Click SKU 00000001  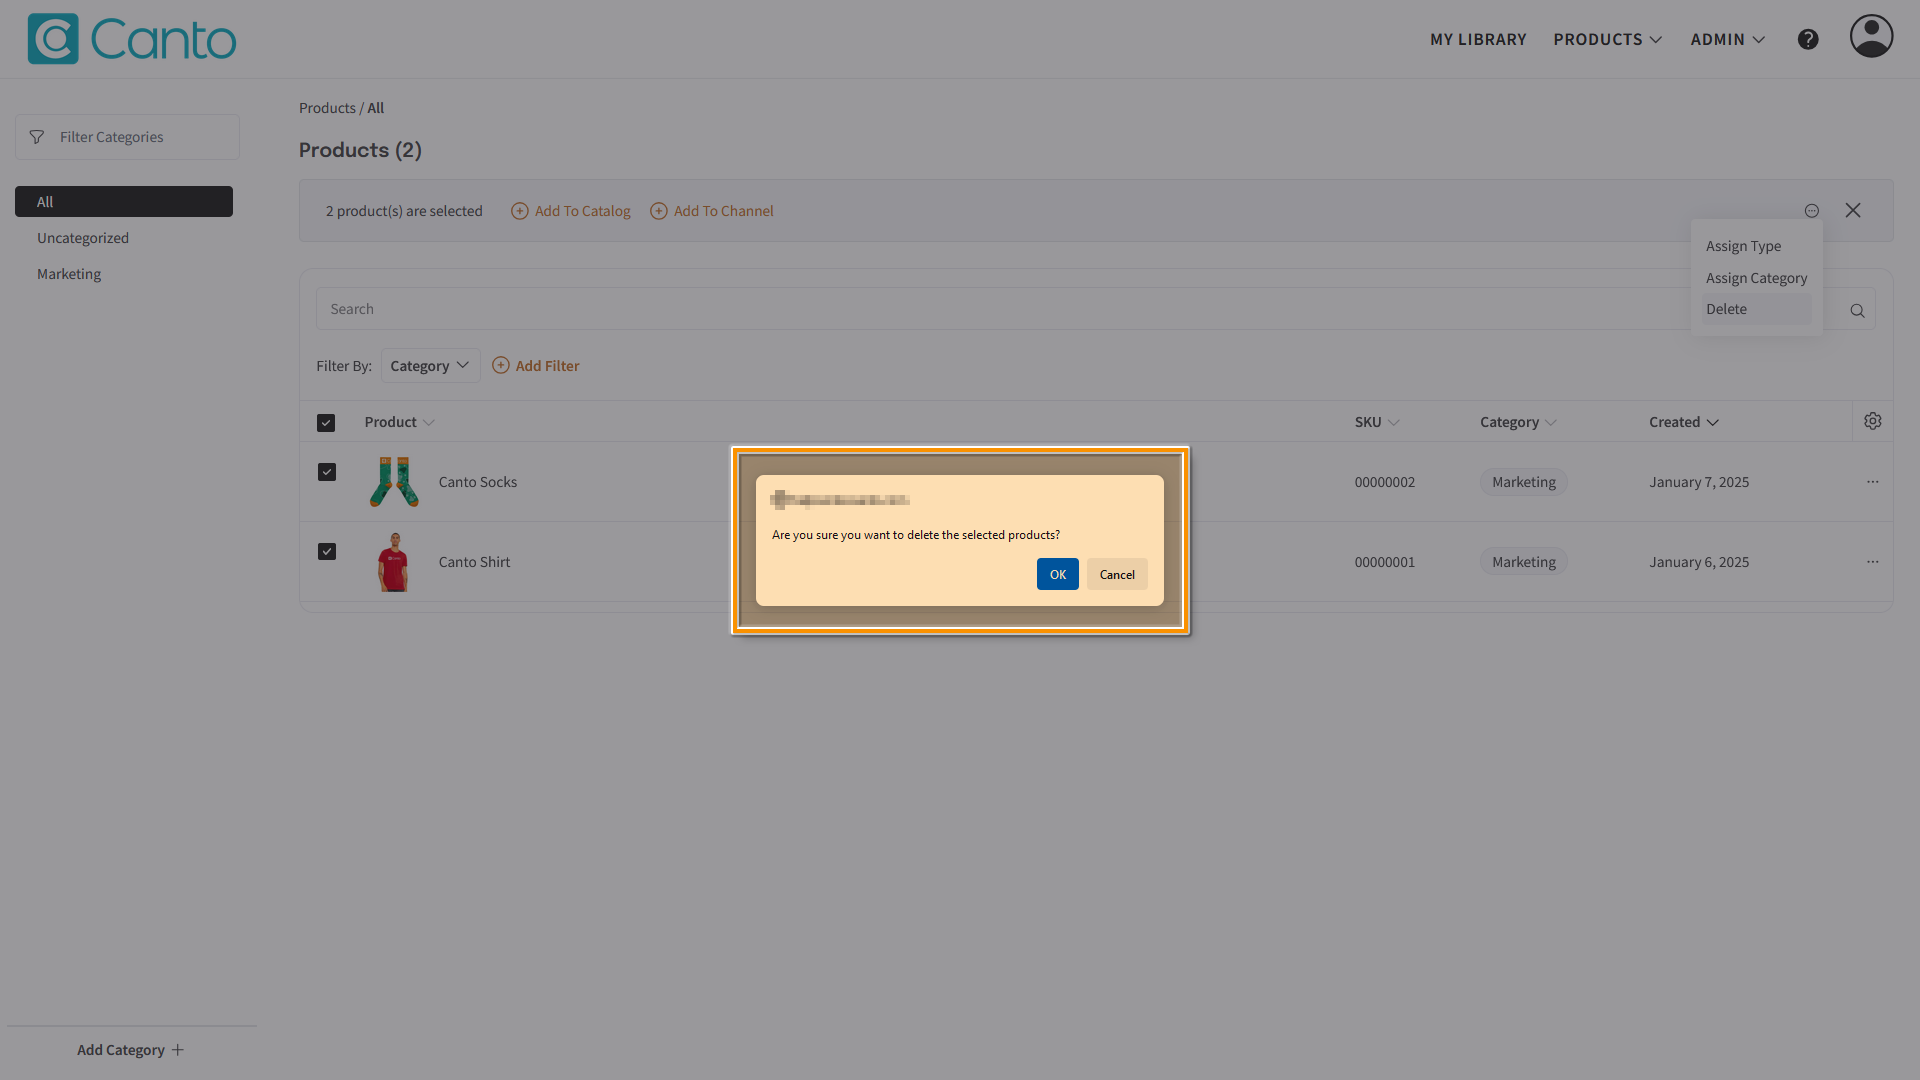(1384, 562)
